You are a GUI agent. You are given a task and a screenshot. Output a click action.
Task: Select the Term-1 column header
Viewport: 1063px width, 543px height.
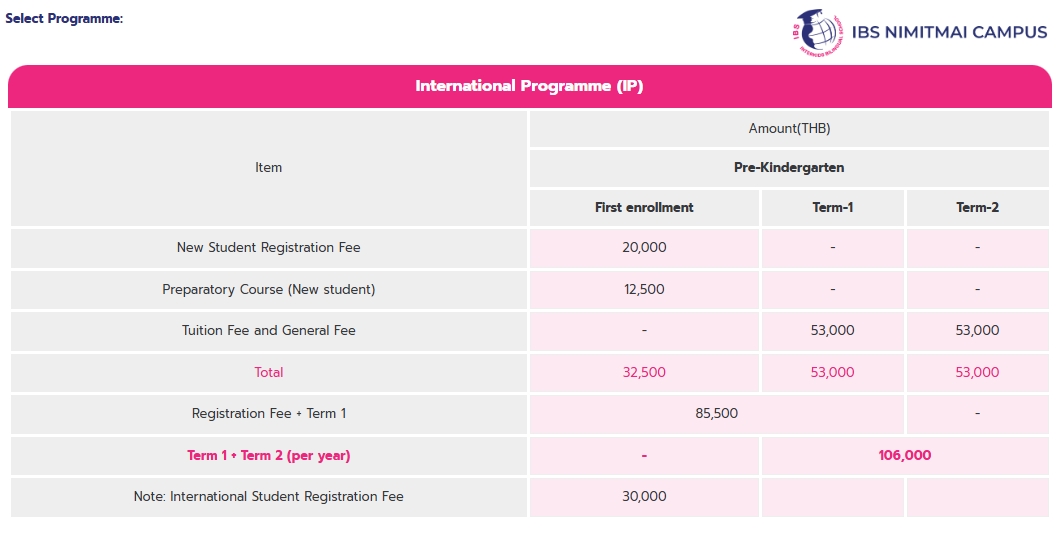(832, 208)
